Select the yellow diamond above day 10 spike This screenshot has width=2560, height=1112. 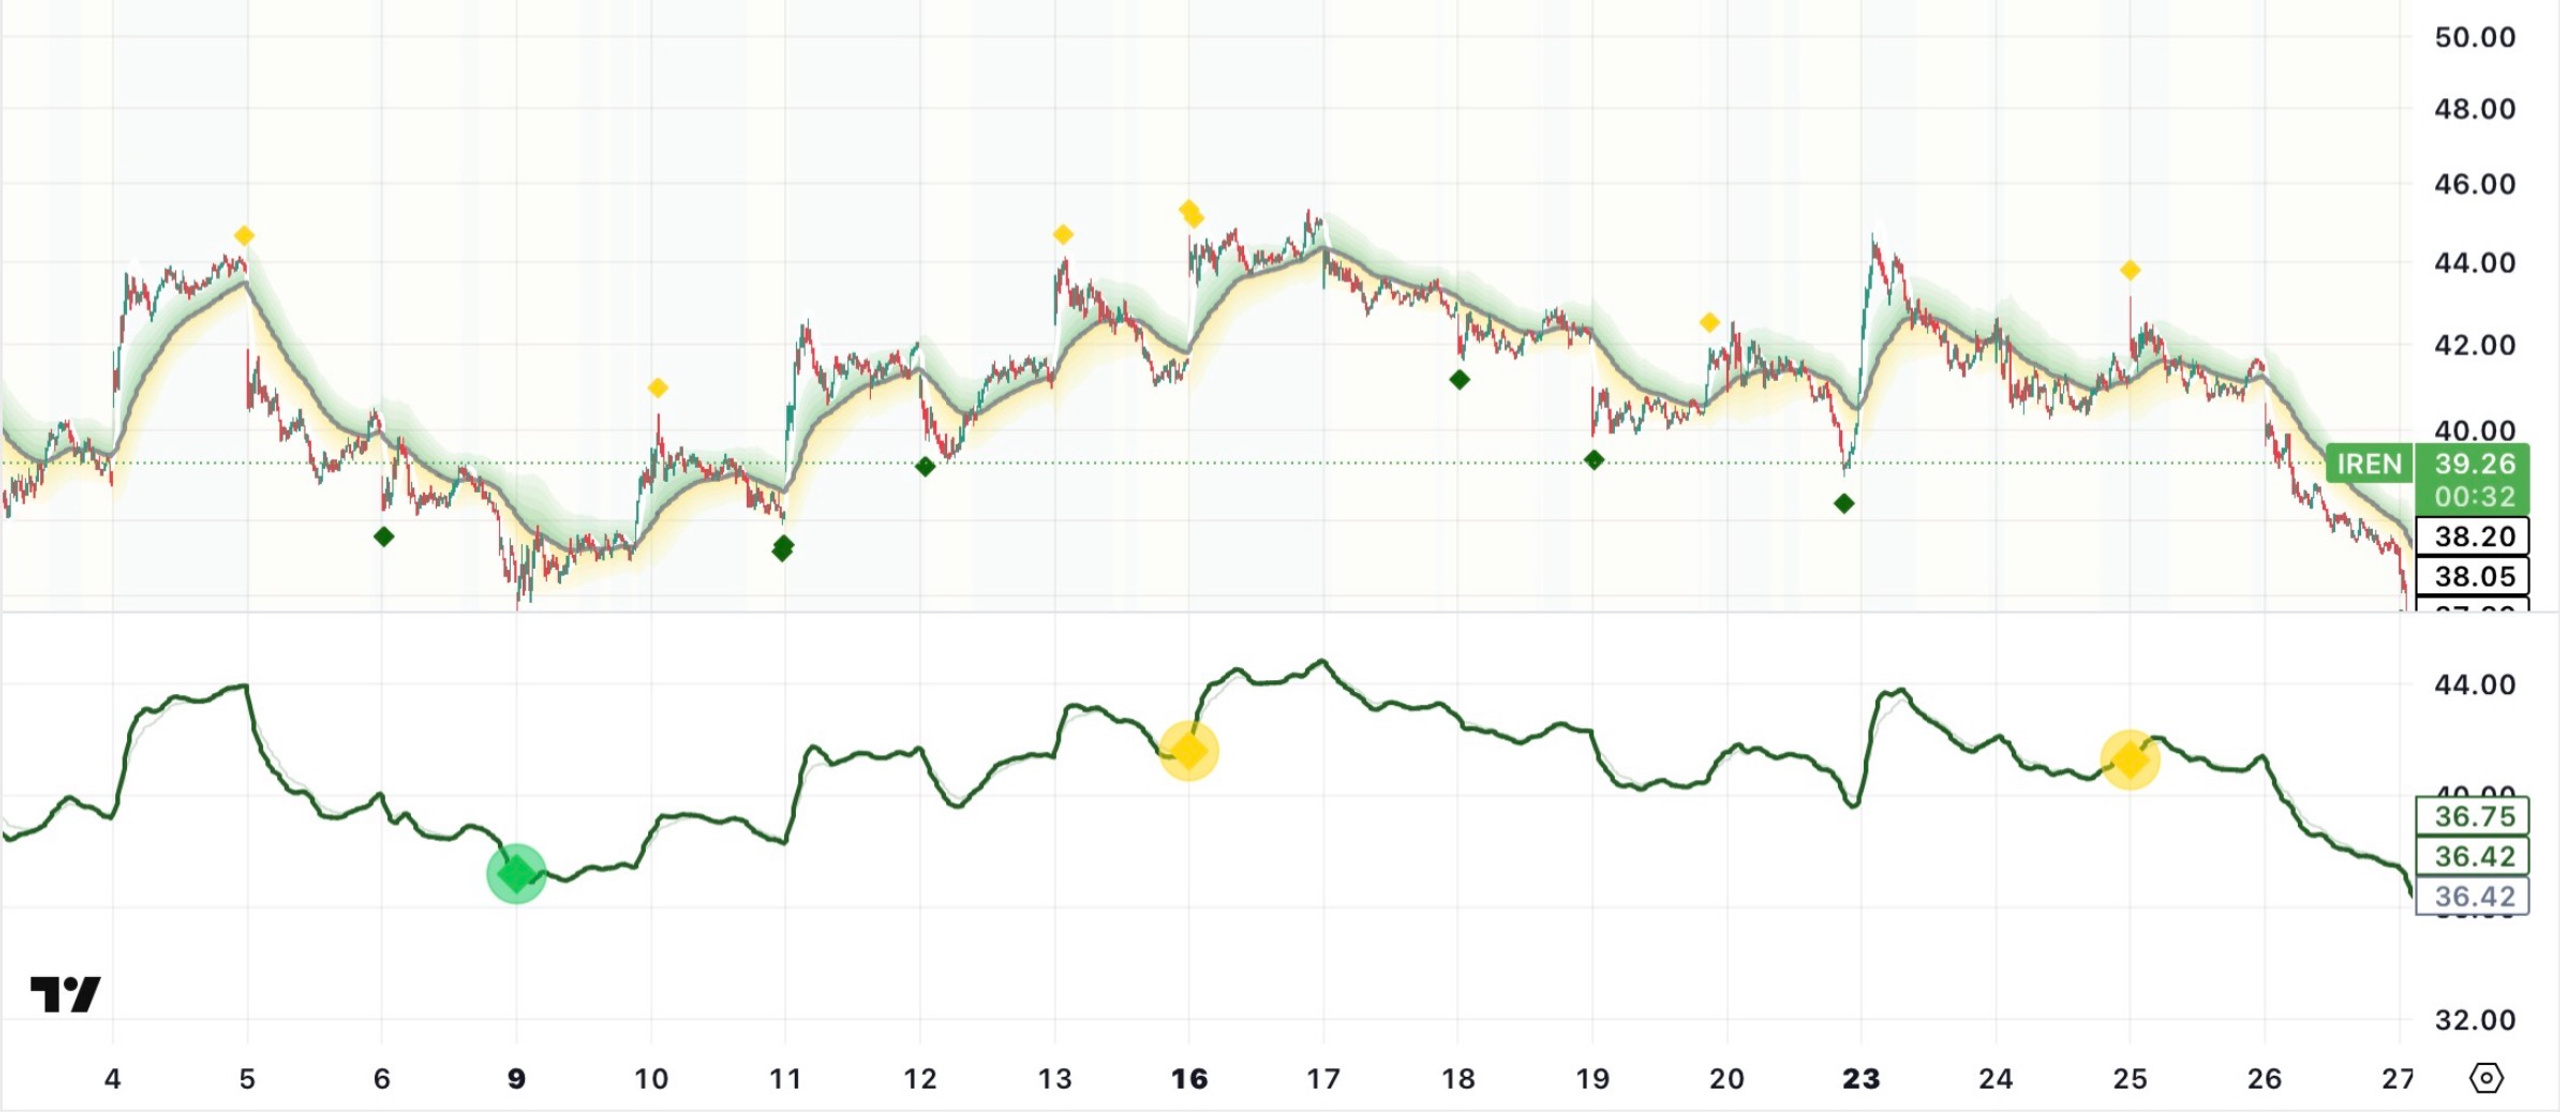tap(657, 388)
